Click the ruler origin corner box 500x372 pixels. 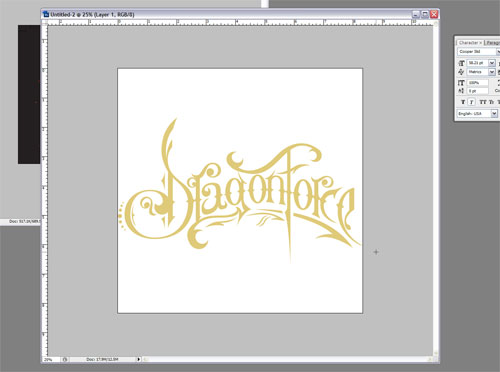point(44,23)
